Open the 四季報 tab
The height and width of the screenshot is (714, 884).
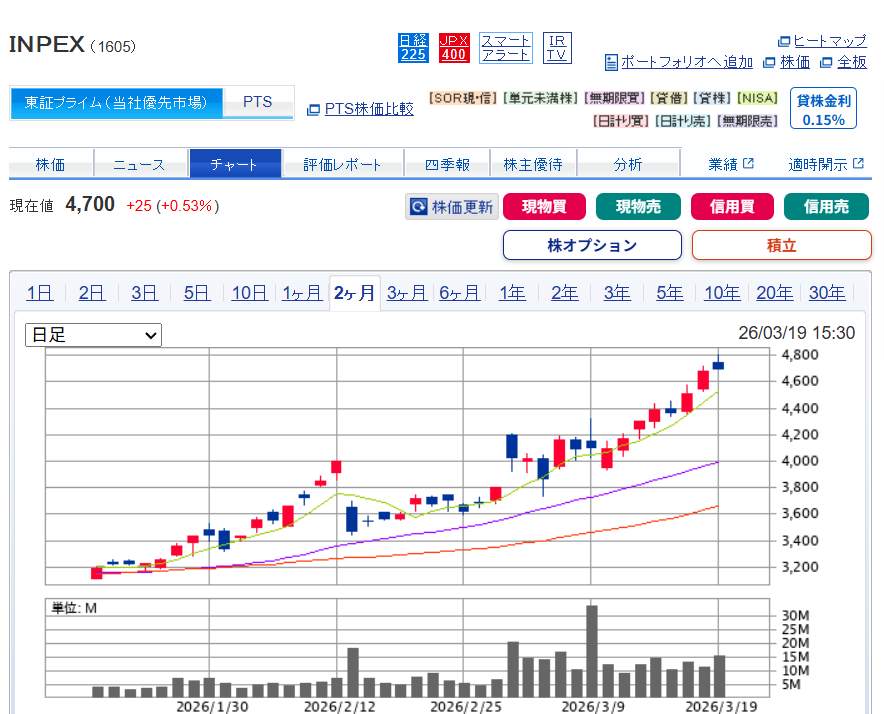click(446, 164)
